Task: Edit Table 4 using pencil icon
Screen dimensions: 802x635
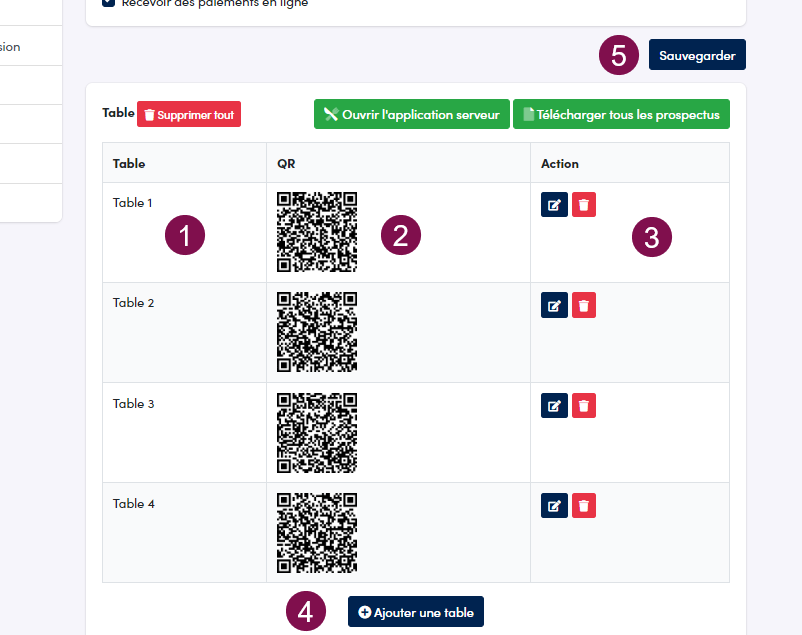Action: (554, 506)
